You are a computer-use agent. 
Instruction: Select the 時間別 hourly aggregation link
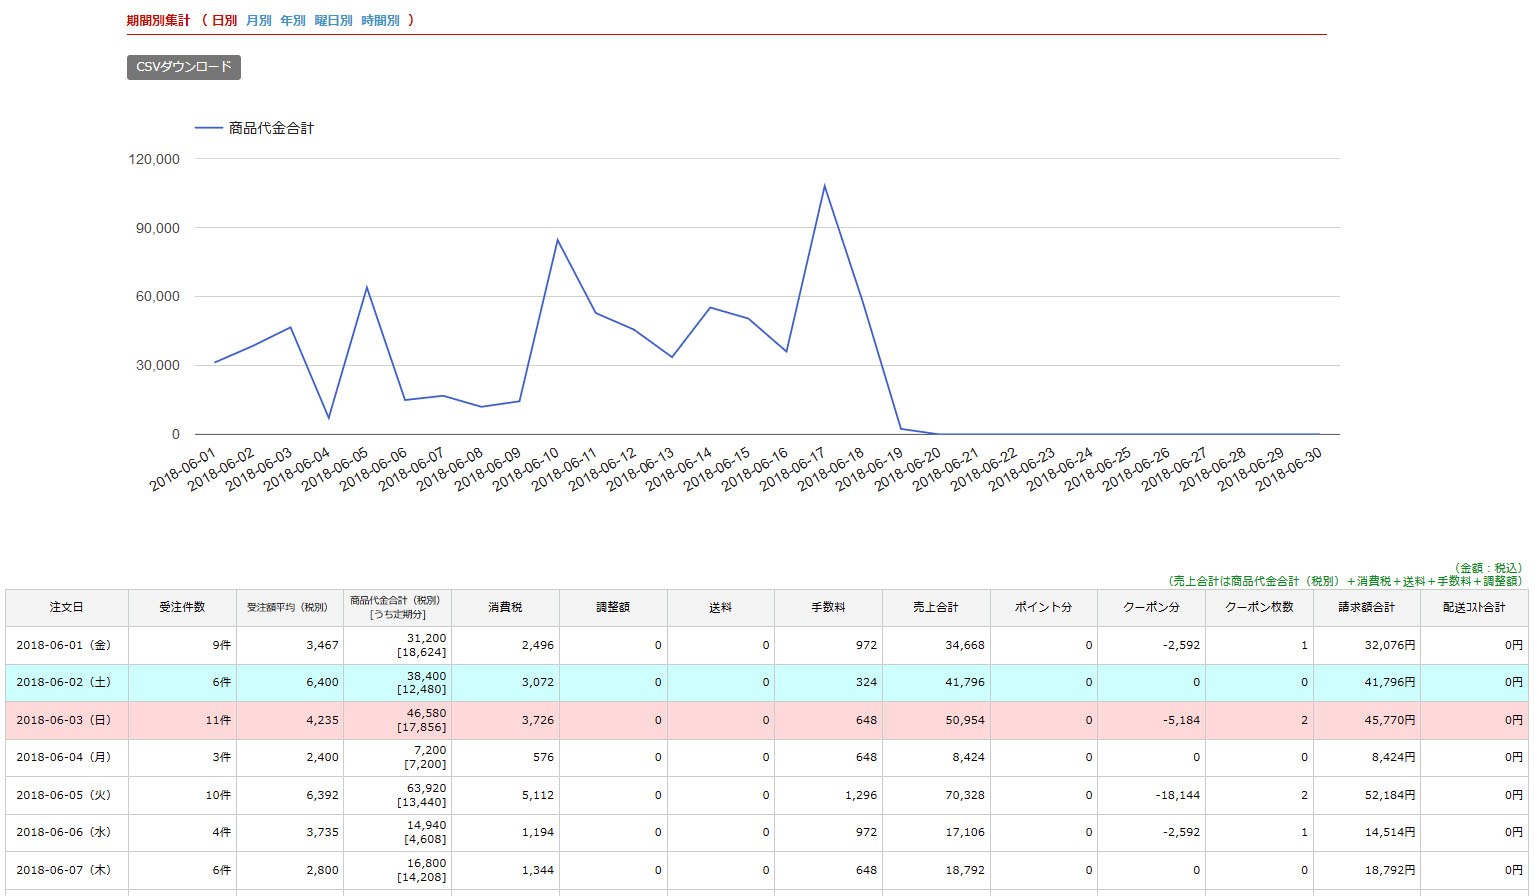[380, 20]
